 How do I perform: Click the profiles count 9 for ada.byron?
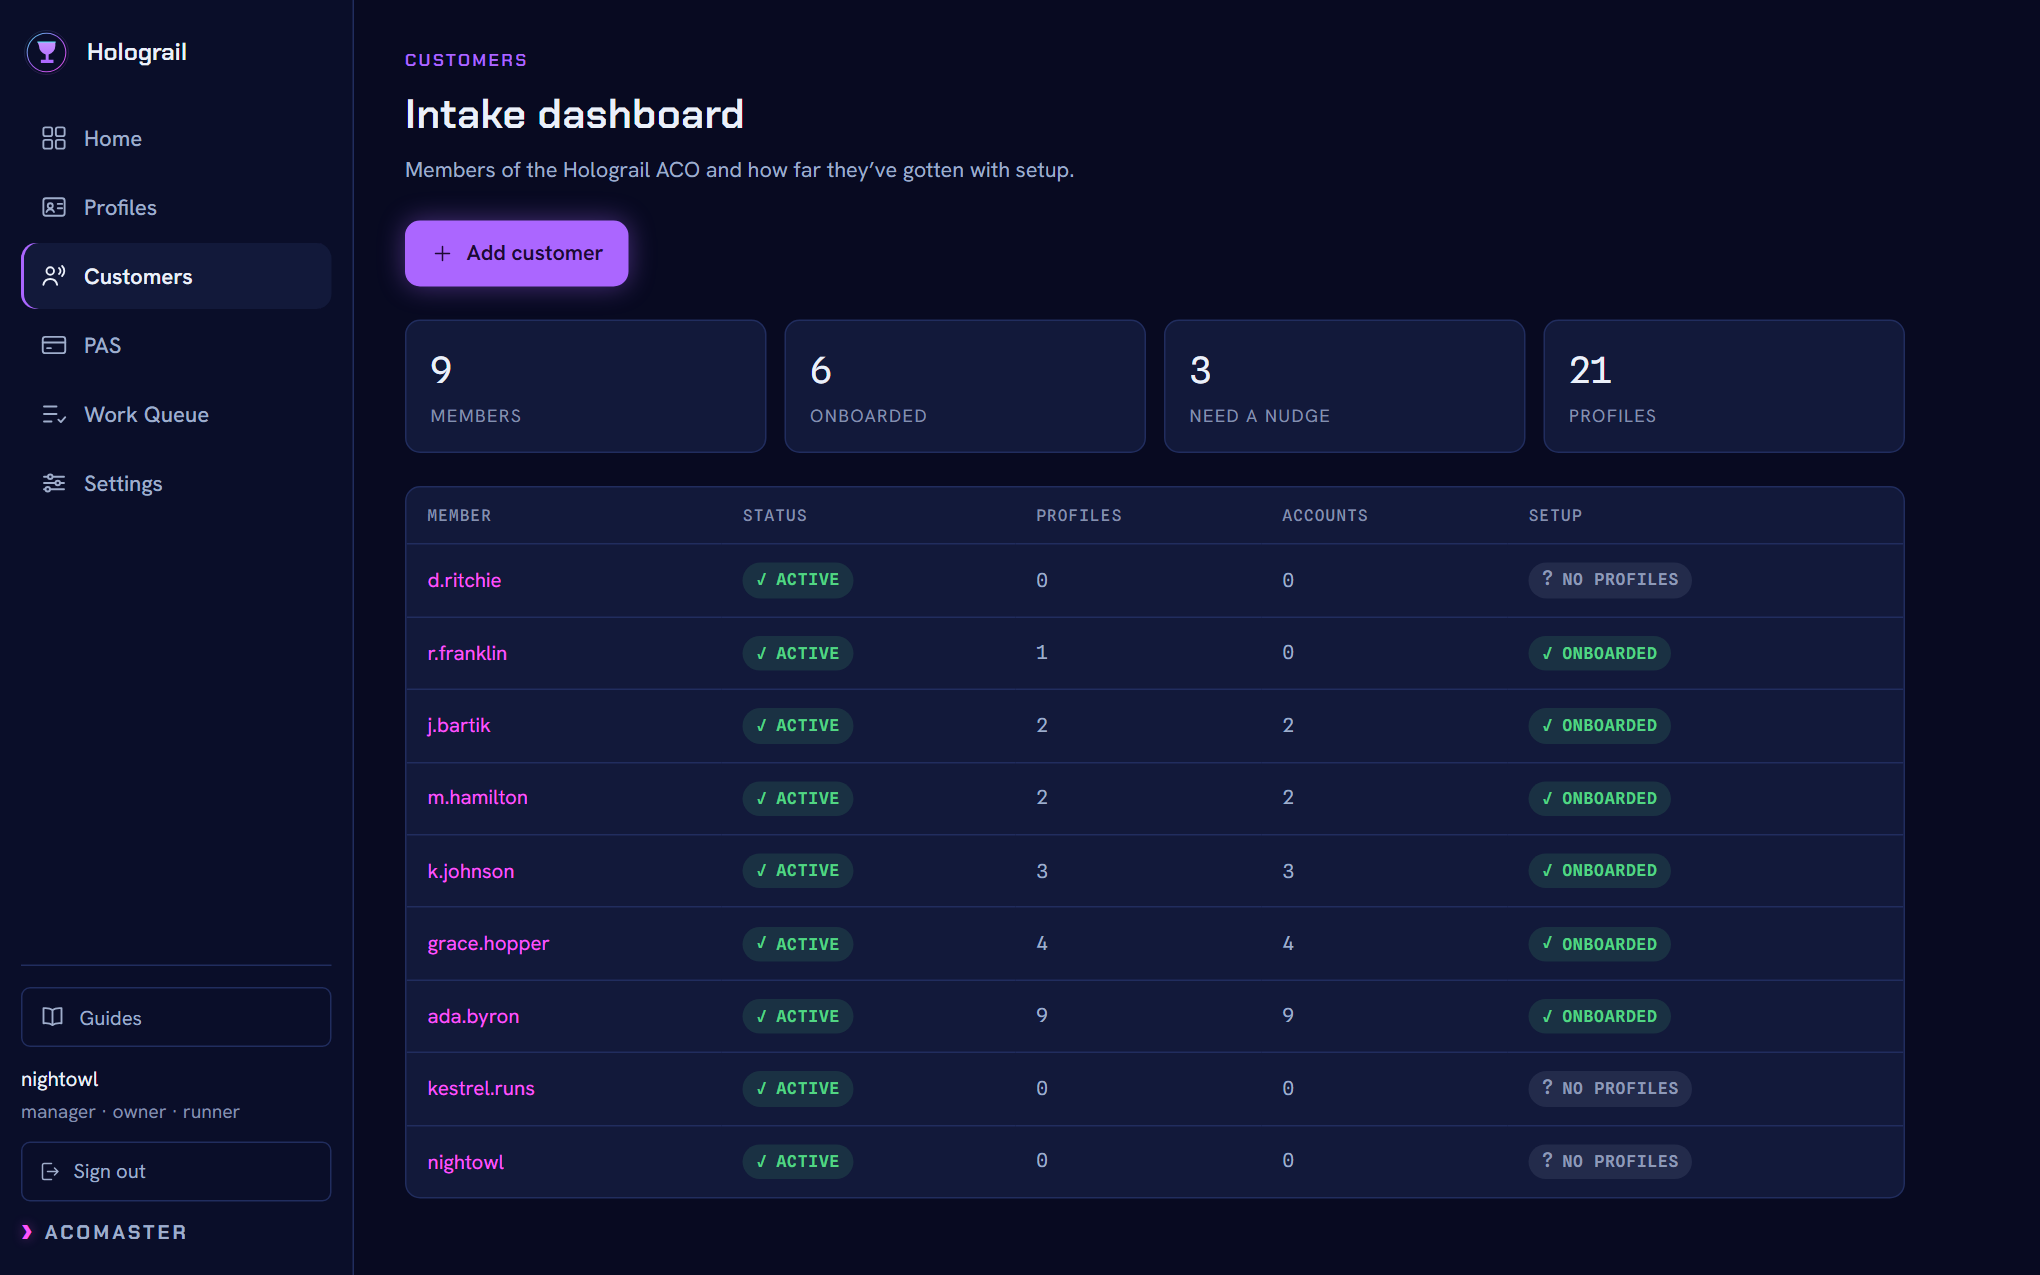pyautogui.click(x=1042, y=1015)
